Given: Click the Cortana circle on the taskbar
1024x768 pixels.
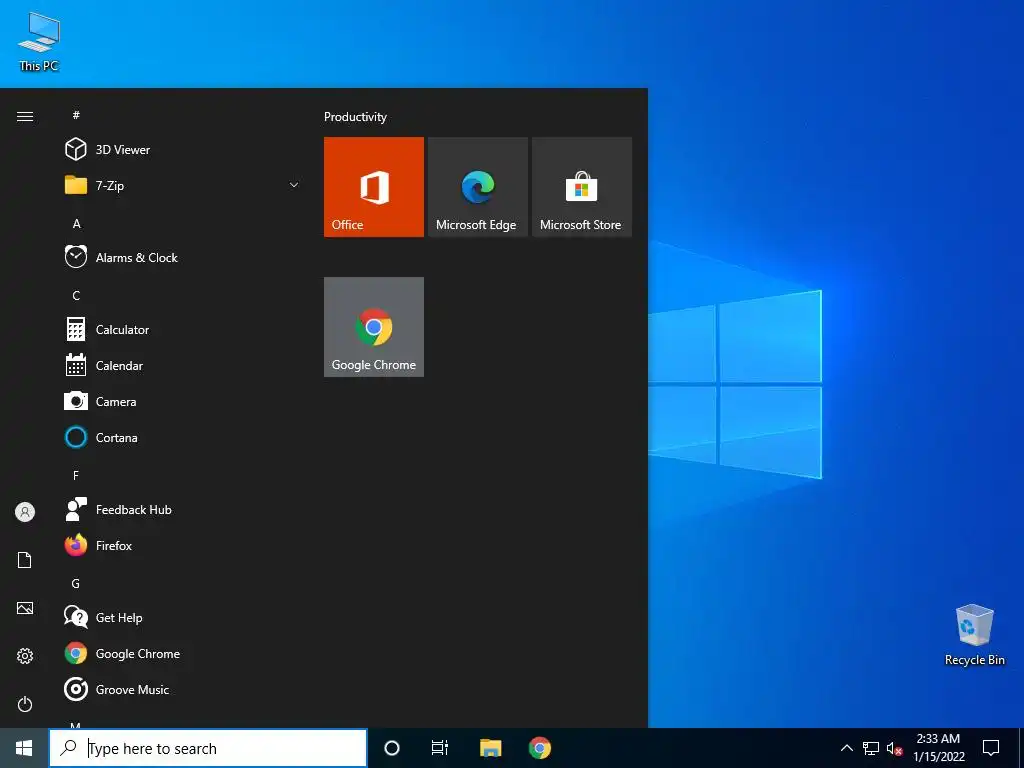Looking at the screenshot, I should coord(392,748).
